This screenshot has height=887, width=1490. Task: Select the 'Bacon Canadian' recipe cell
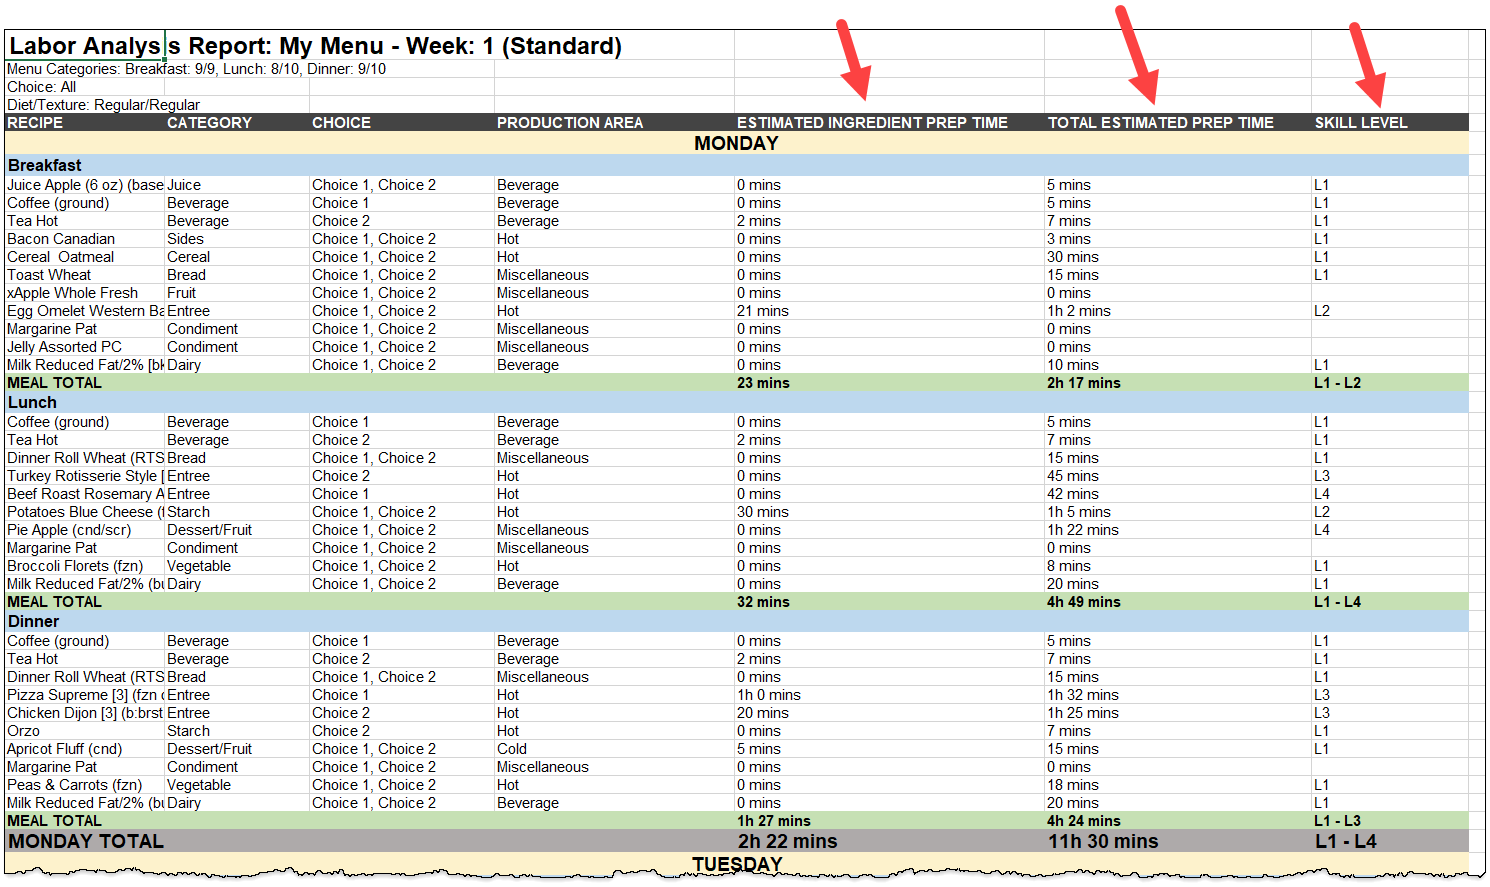coord(61,239)
